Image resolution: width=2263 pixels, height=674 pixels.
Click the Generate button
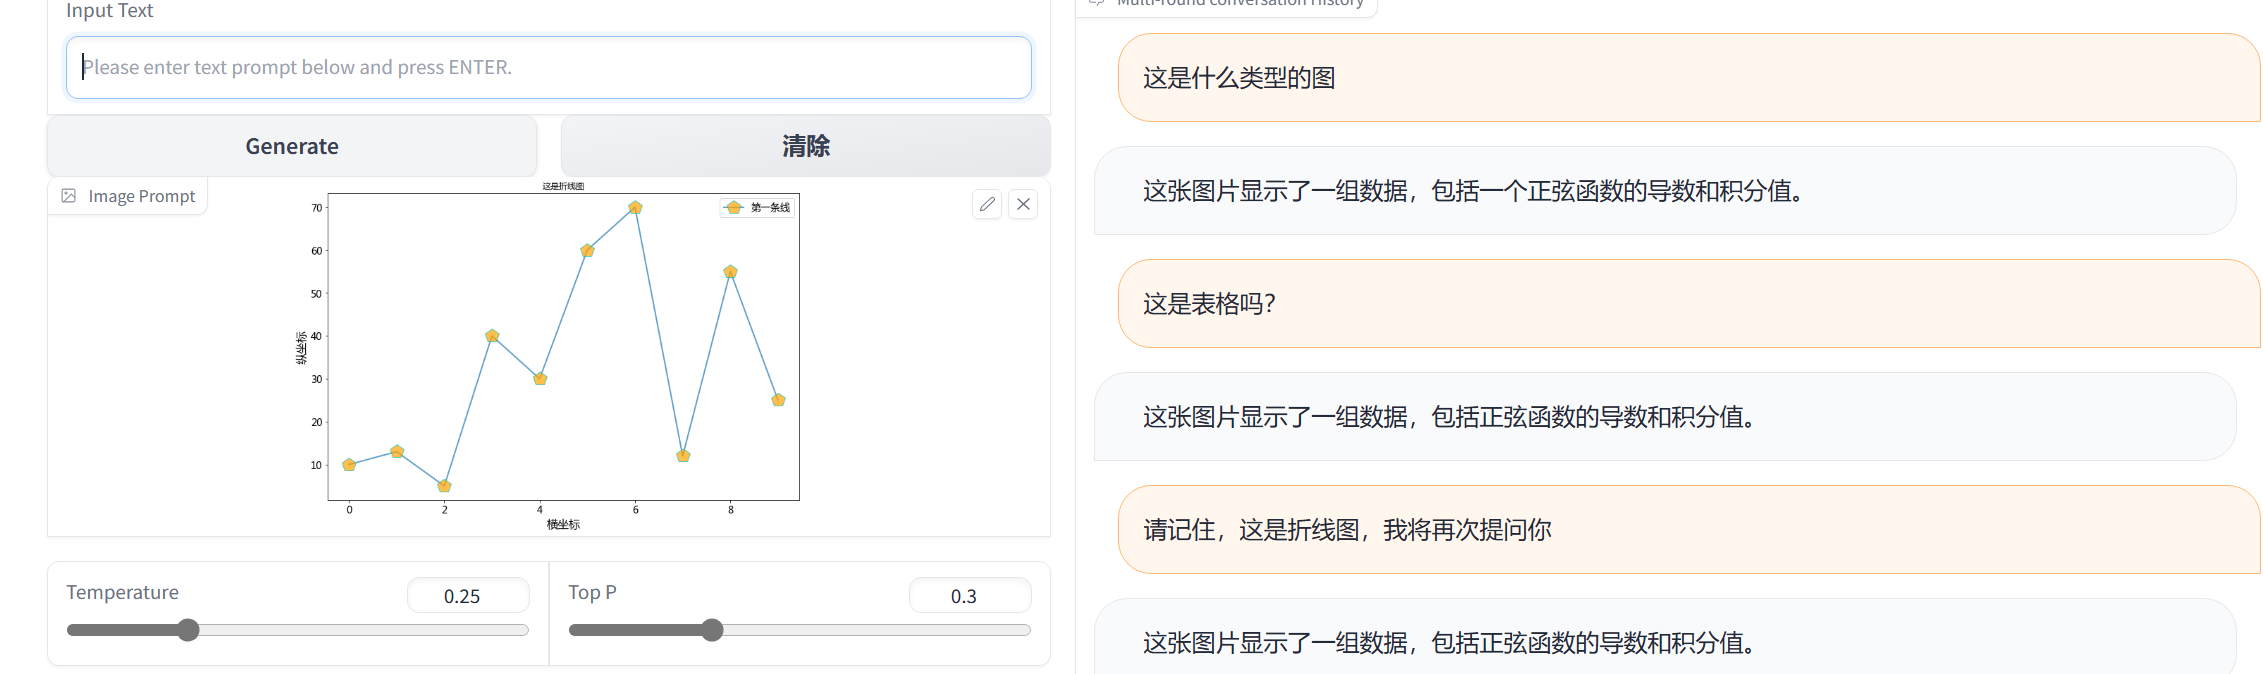(x=292, y=146)
